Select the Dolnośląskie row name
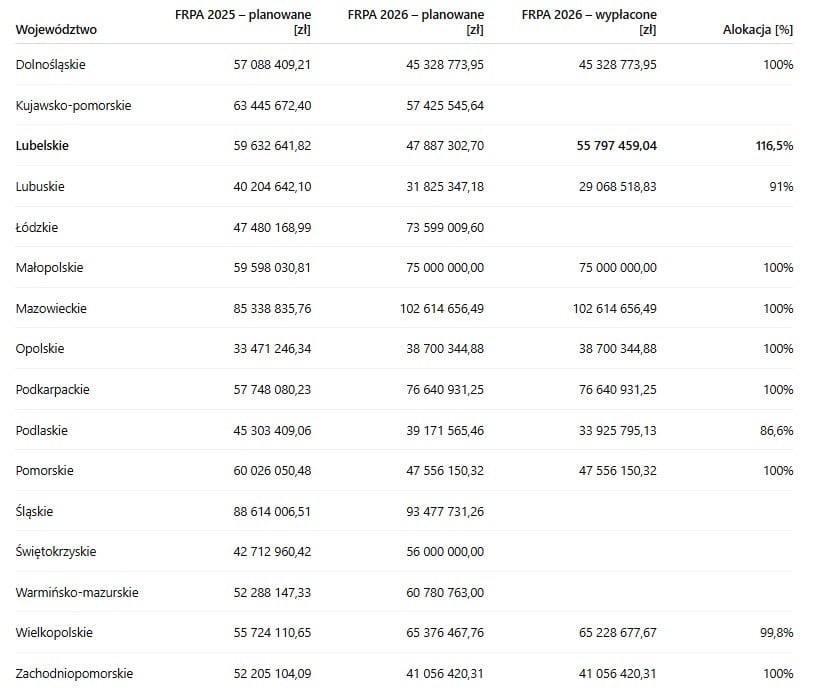This screenshot has height=695, width=832. click(x=51, y=64)
